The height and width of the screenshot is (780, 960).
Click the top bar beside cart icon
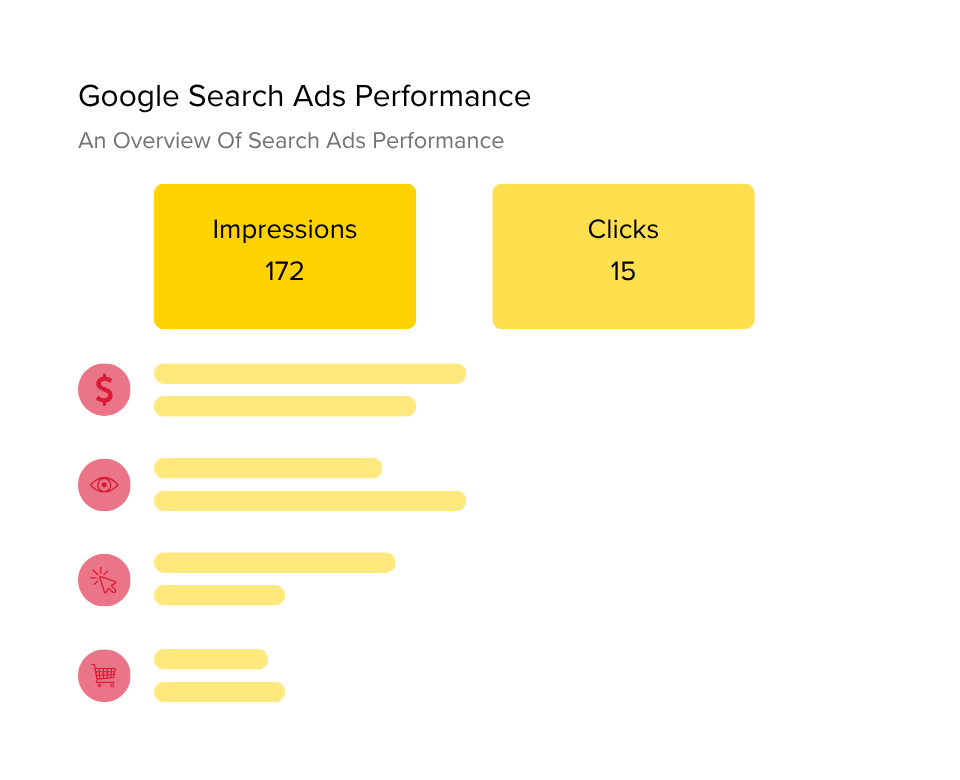point(211,659)
